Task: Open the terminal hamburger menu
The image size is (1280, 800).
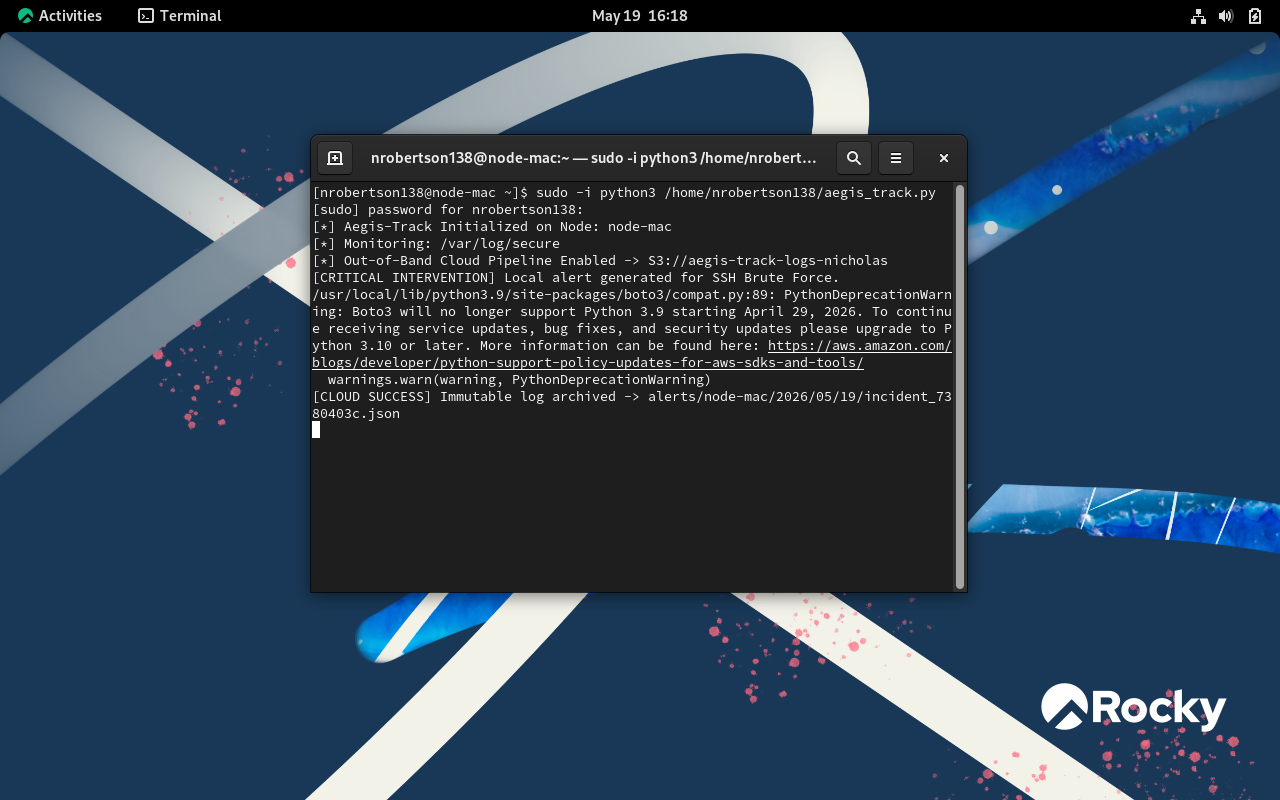Action: 896,158
